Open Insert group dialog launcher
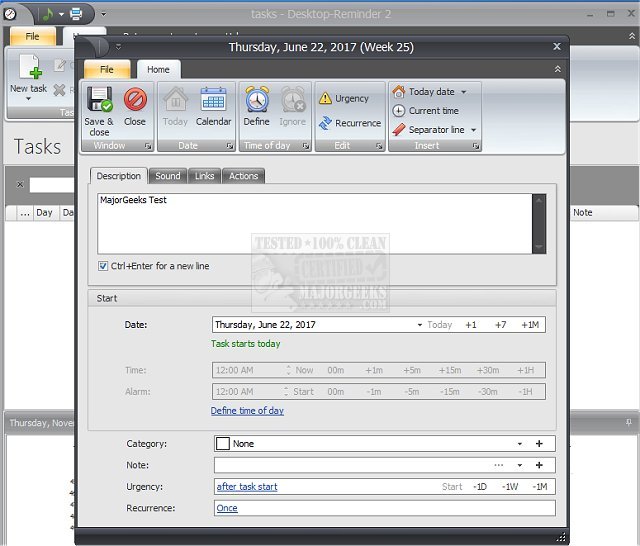Viewport: 640px width, 546px height. [x=476, y=146]
